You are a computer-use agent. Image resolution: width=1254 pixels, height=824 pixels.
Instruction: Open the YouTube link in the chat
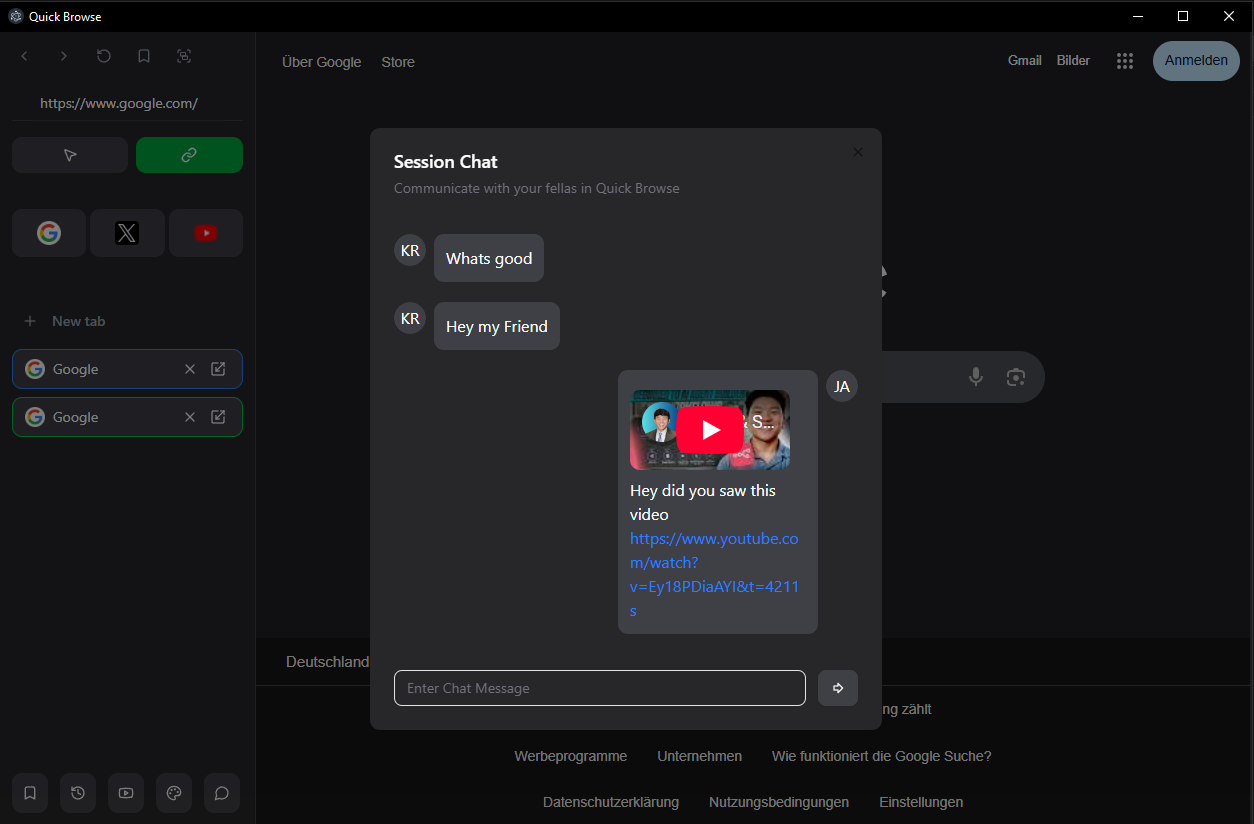click(714, 574)
